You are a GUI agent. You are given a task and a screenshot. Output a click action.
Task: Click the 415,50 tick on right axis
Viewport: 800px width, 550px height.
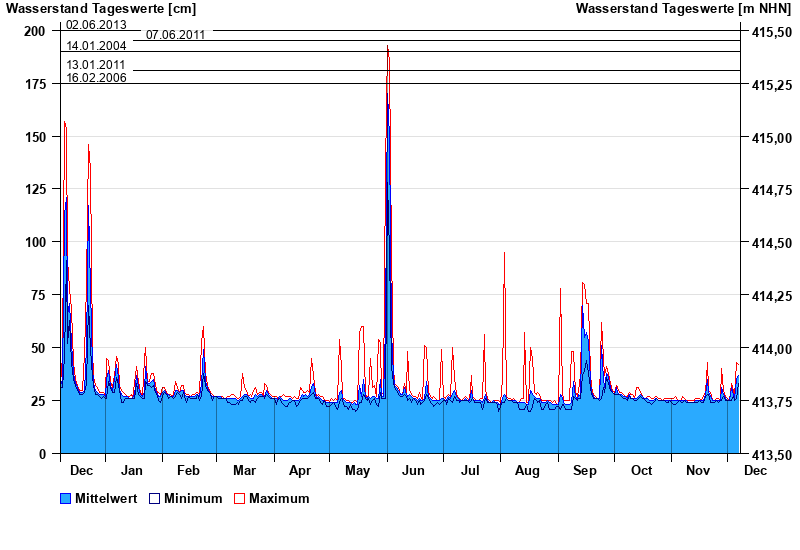pyautogui.click(x=770, y=32)
